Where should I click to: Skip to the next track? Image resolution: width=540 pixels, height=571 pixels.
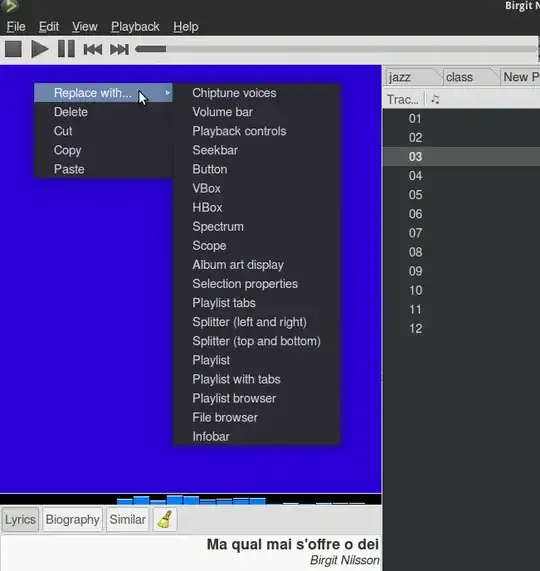(x=119, y=49)
